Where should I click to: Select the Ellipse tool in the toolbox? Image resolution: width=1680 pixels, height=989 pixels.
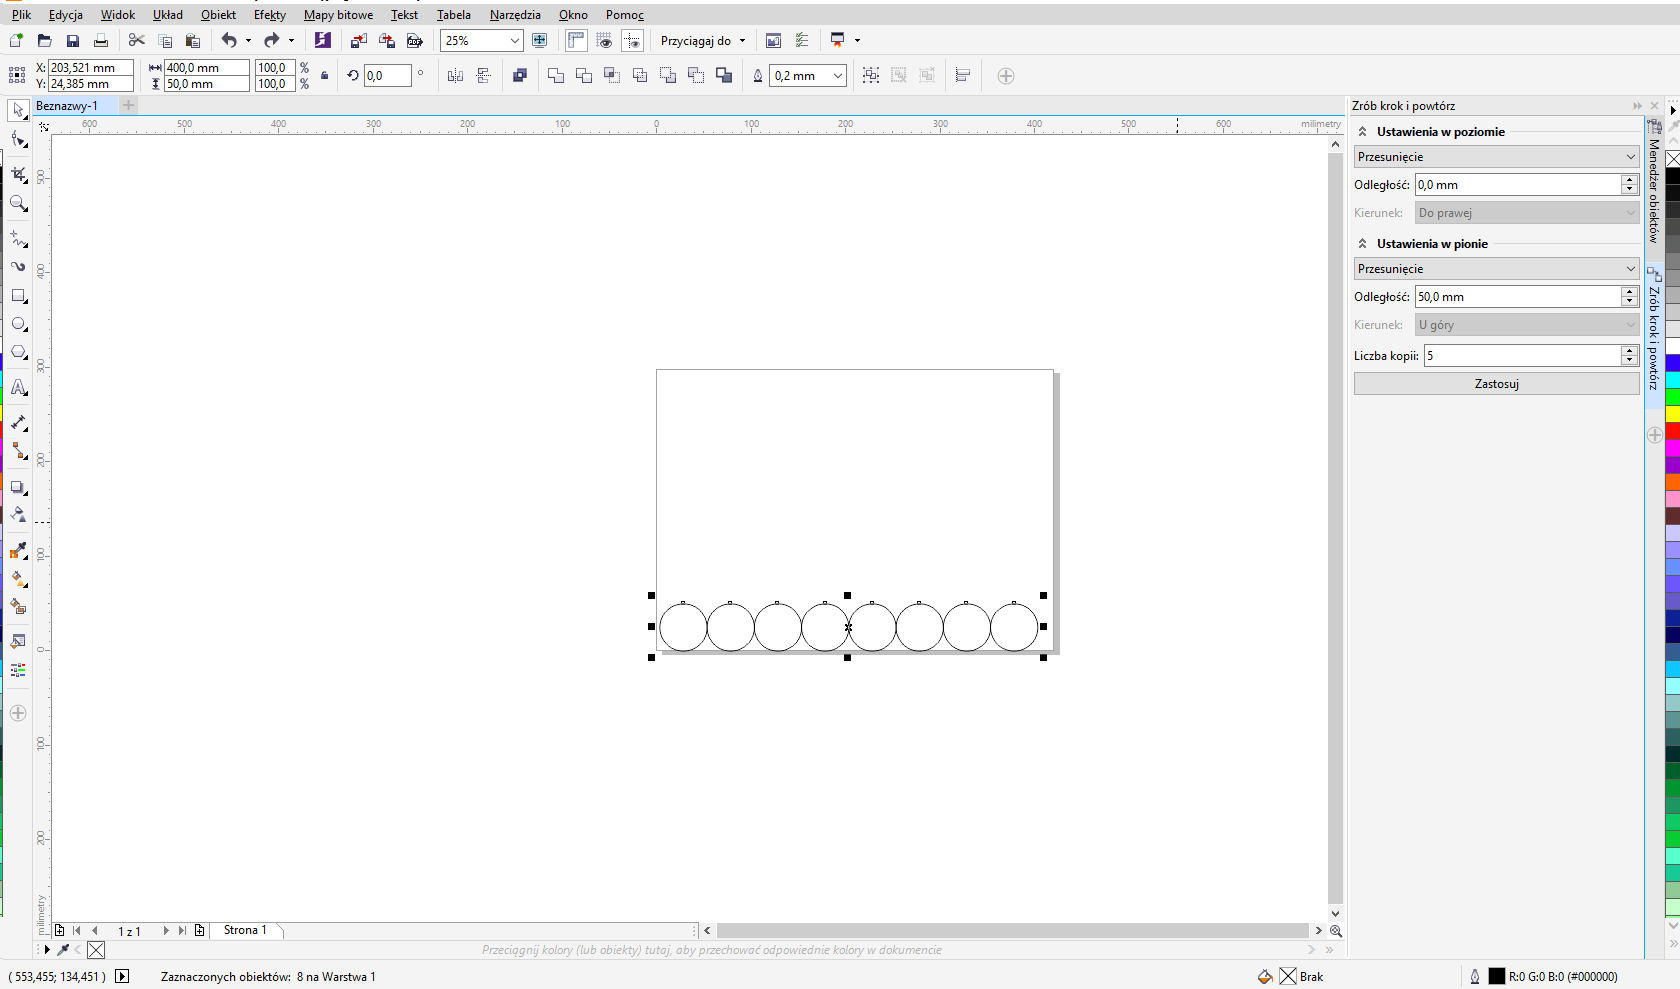coord(18,324)
